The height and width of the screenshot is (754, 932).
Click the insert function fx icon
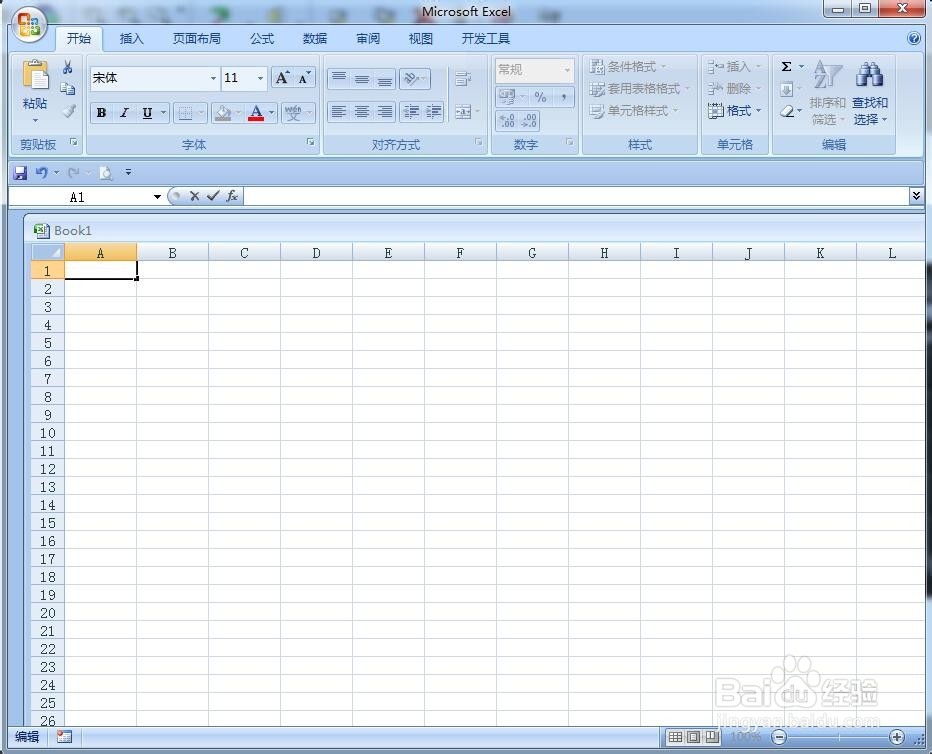[232, 195]
